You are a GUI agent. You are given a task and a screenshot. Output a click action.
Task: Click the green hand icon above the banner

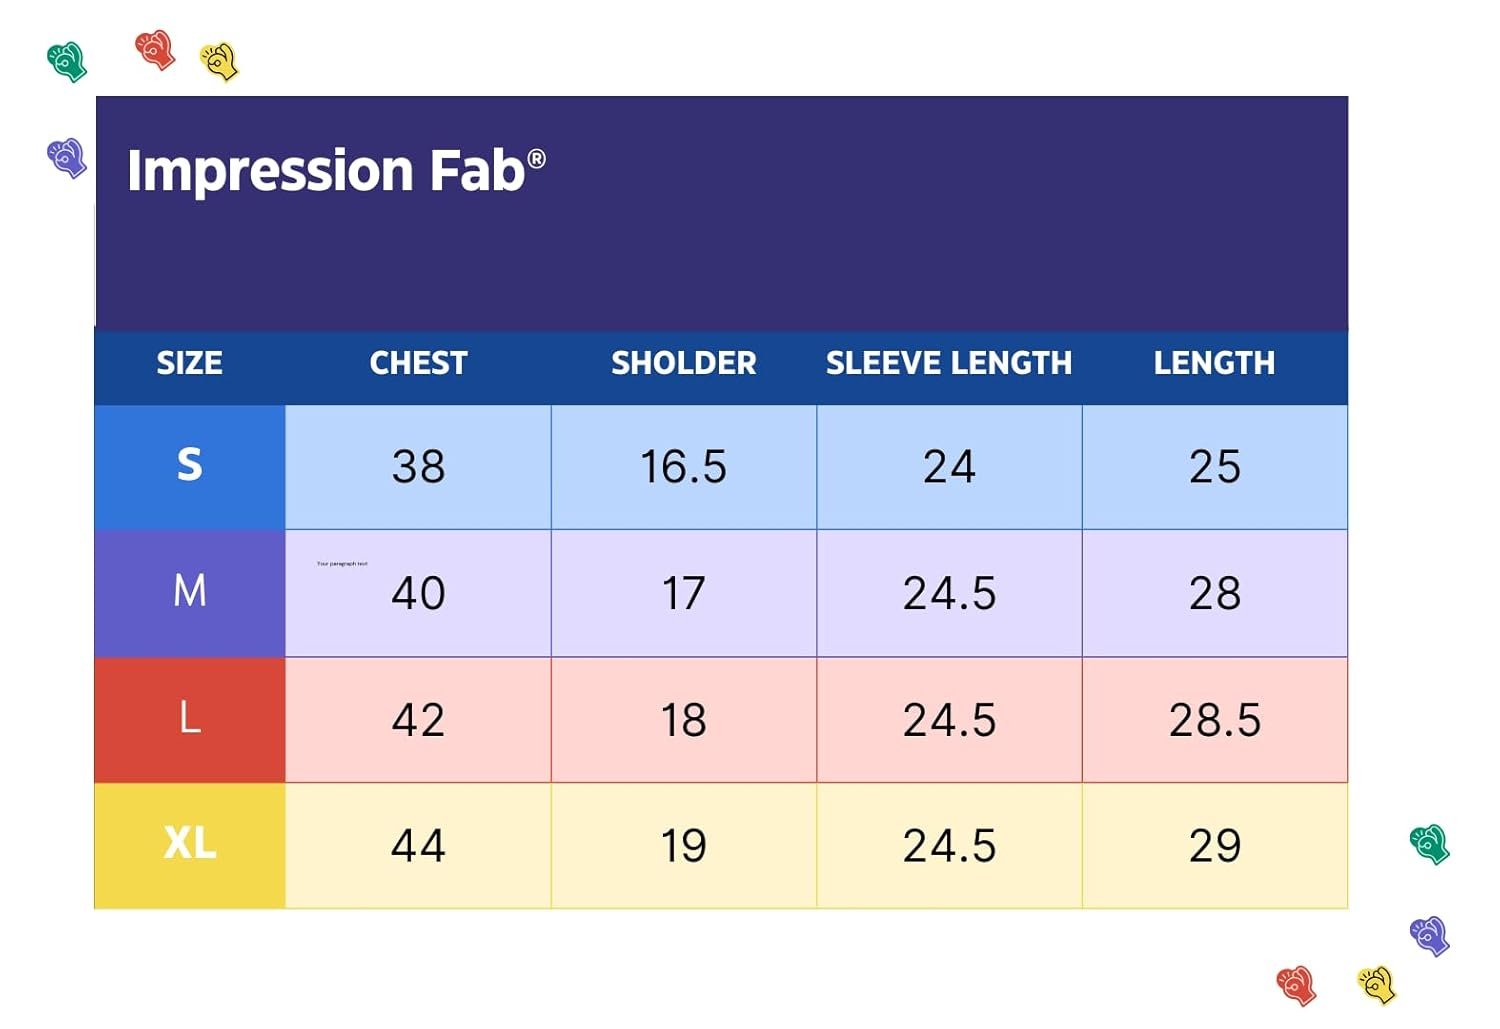tap(67, 62)
